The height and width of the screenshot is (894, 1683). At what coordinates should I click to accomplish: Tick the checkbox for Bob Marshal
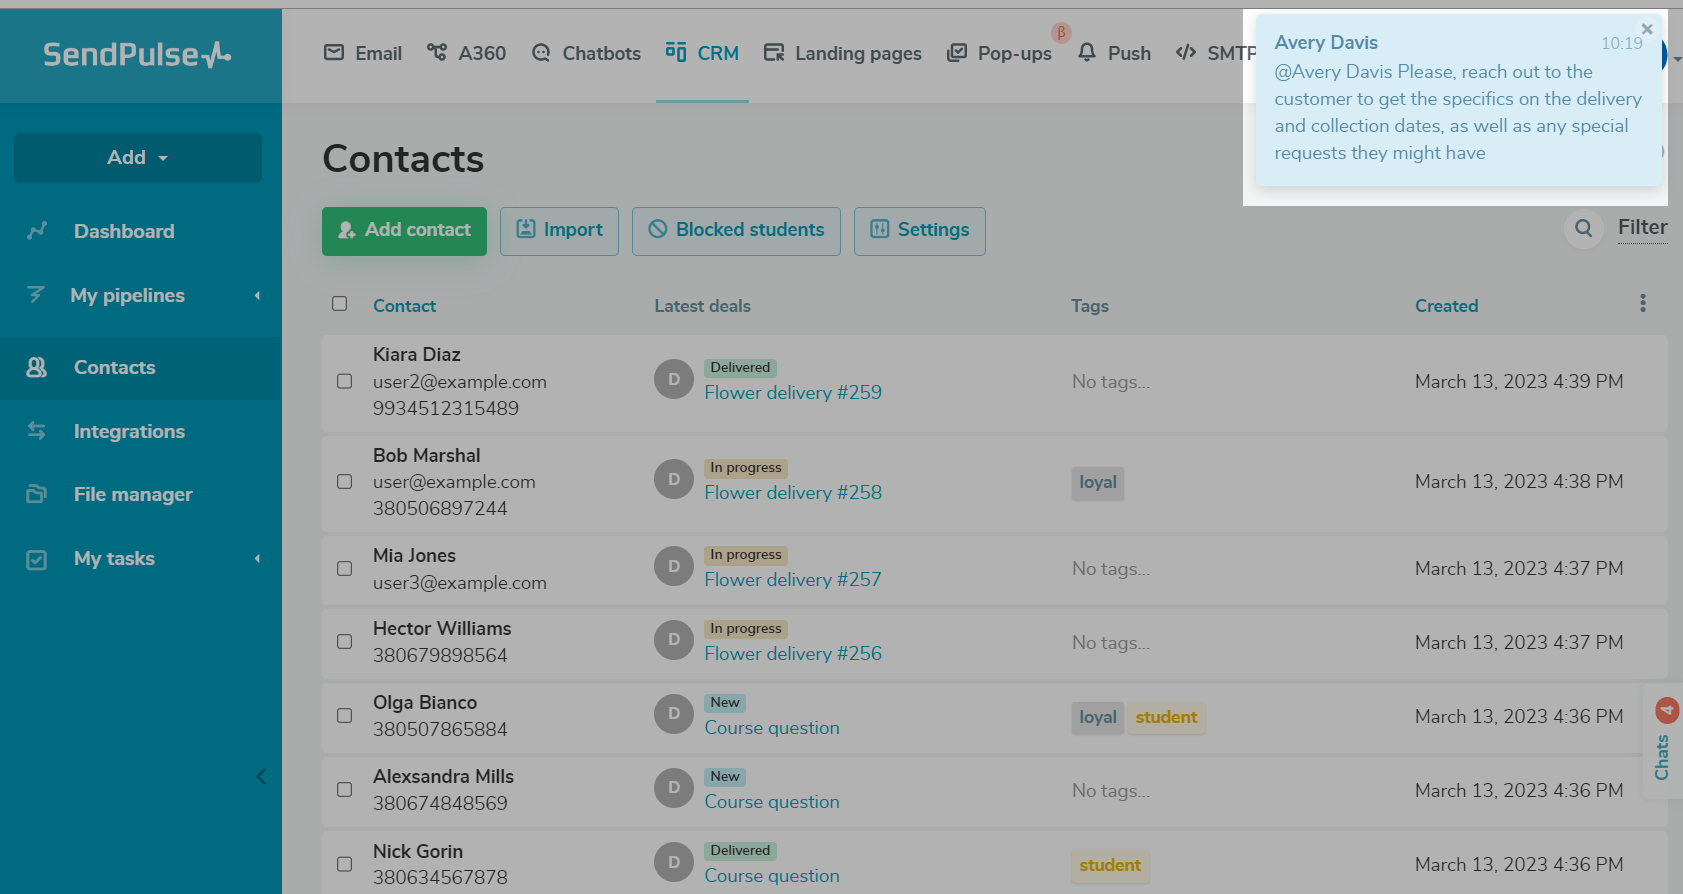[345, 482]
